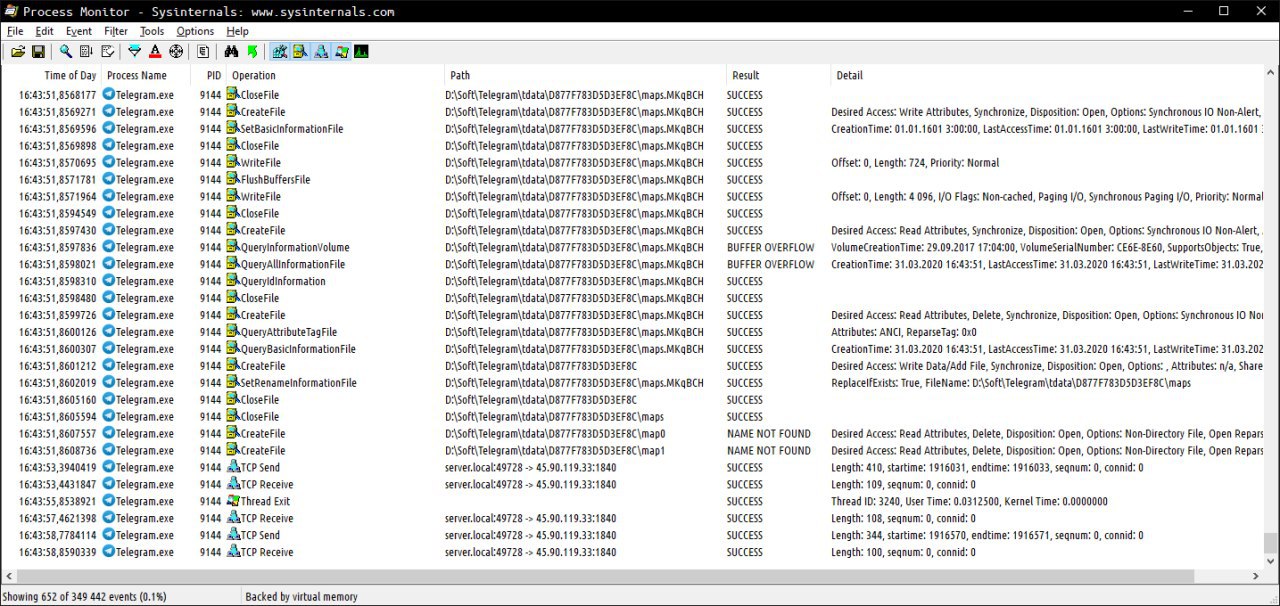Select the TCP Send icon at 16:43:53,3940419

(233, 467)
